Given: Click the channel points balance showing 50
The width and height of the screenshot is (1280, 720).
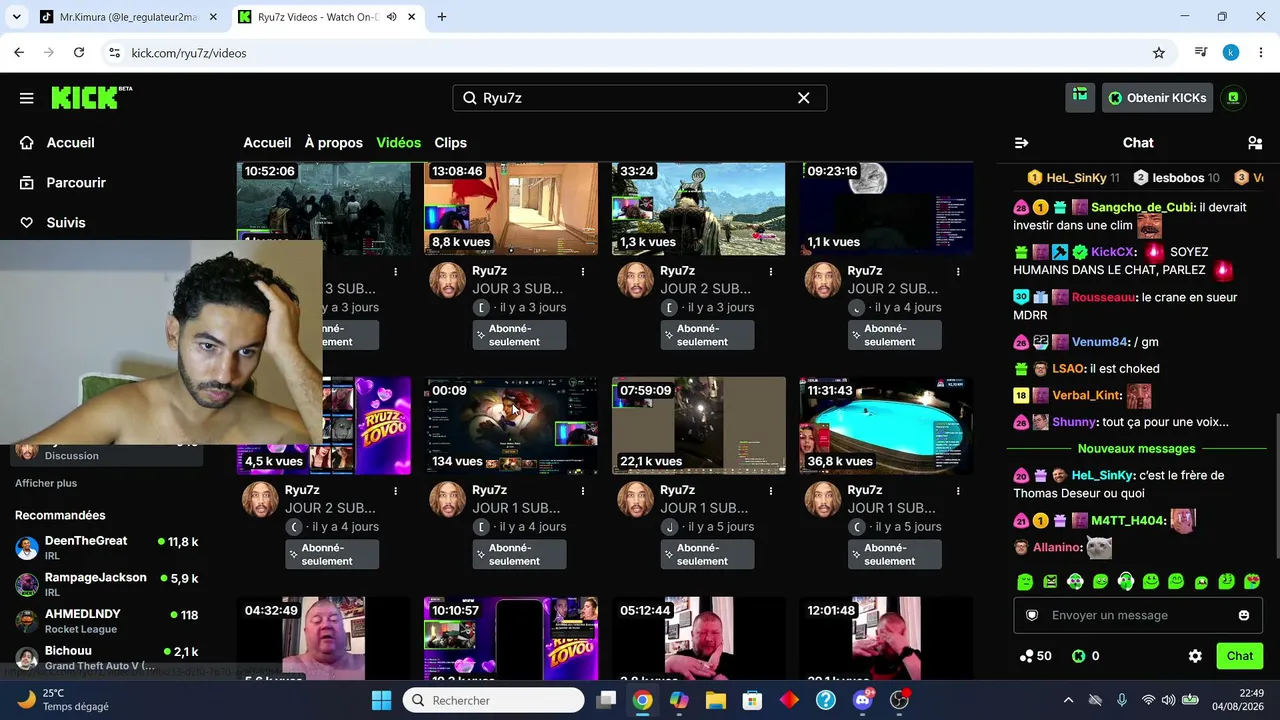Looking at the screenshot, I should (x=1035, y=656).
